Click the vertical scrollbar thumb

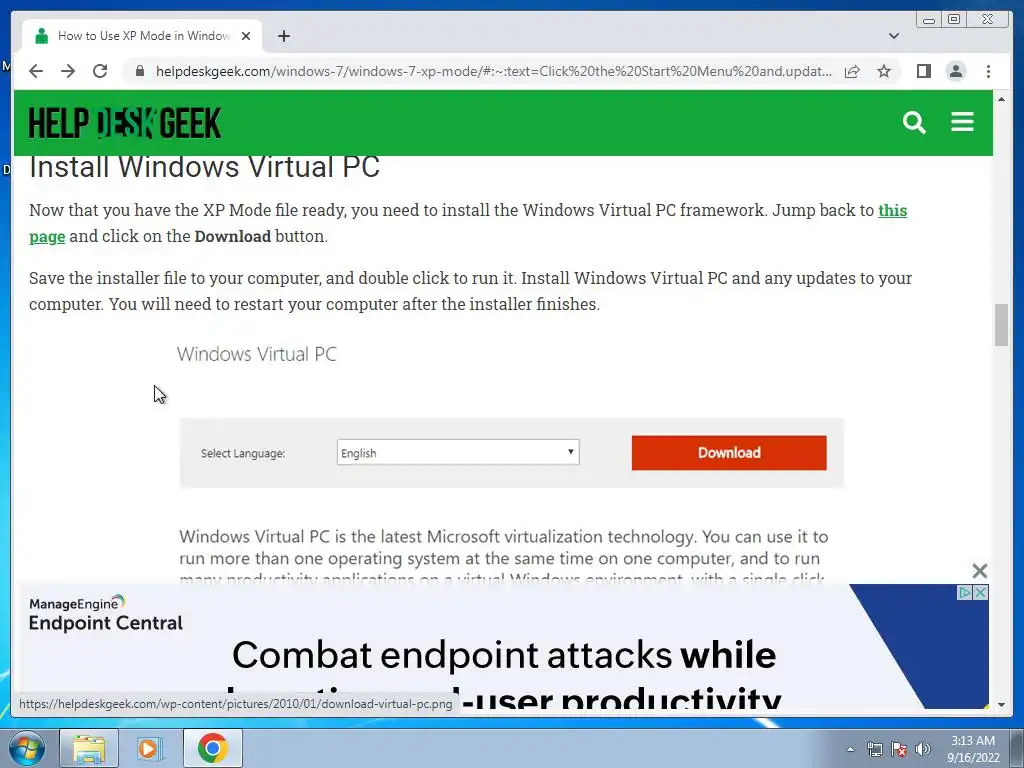(1001, 325)
